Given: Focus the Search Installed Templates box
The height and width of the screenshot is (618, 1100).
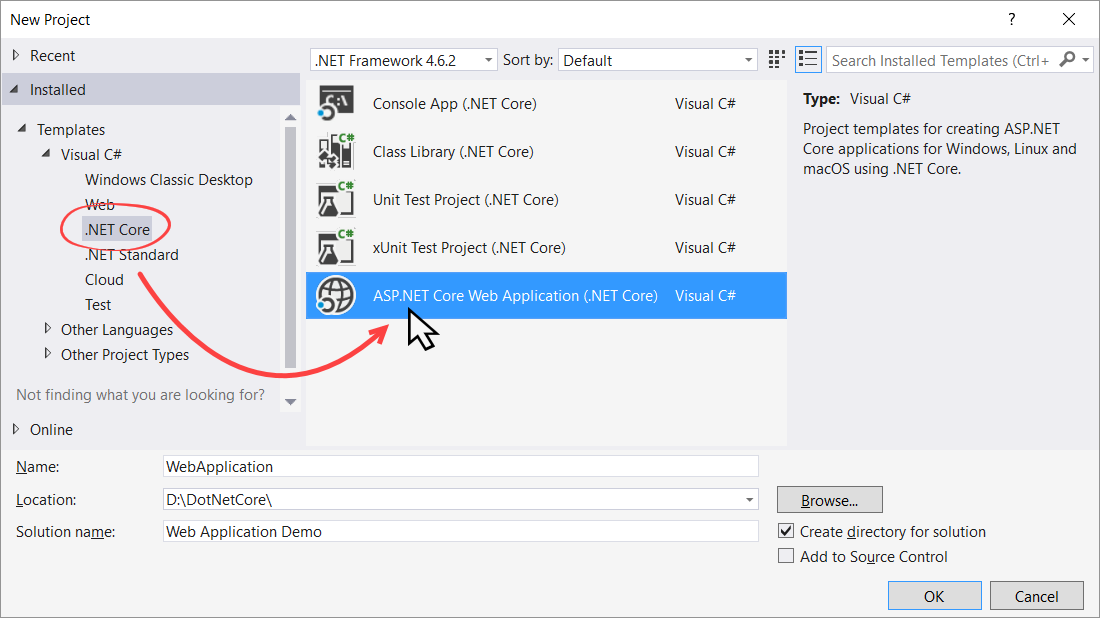Looking at the screenshot, I should pyautogui.click(x=940, y=60).
